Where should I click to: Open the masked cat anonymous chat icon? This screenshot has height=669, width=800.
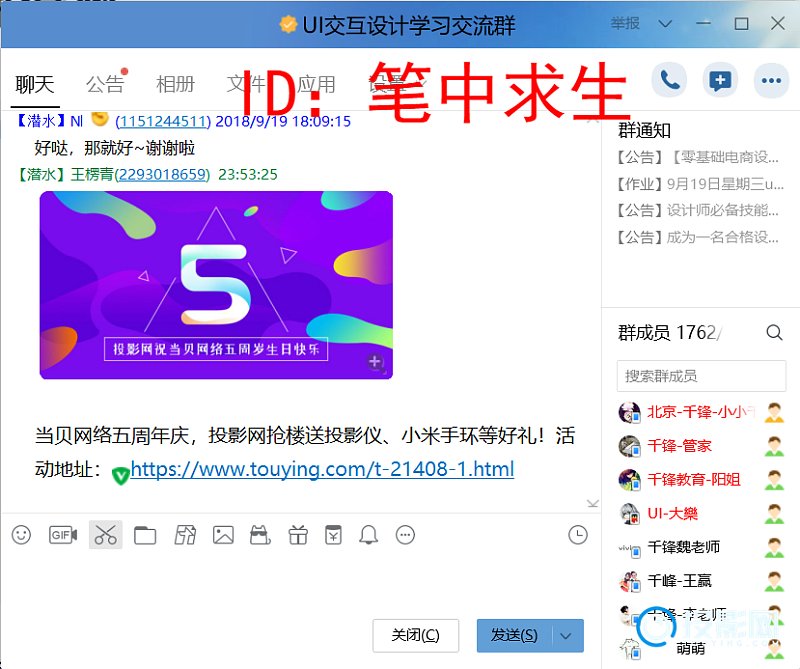[x=260, y=535]
